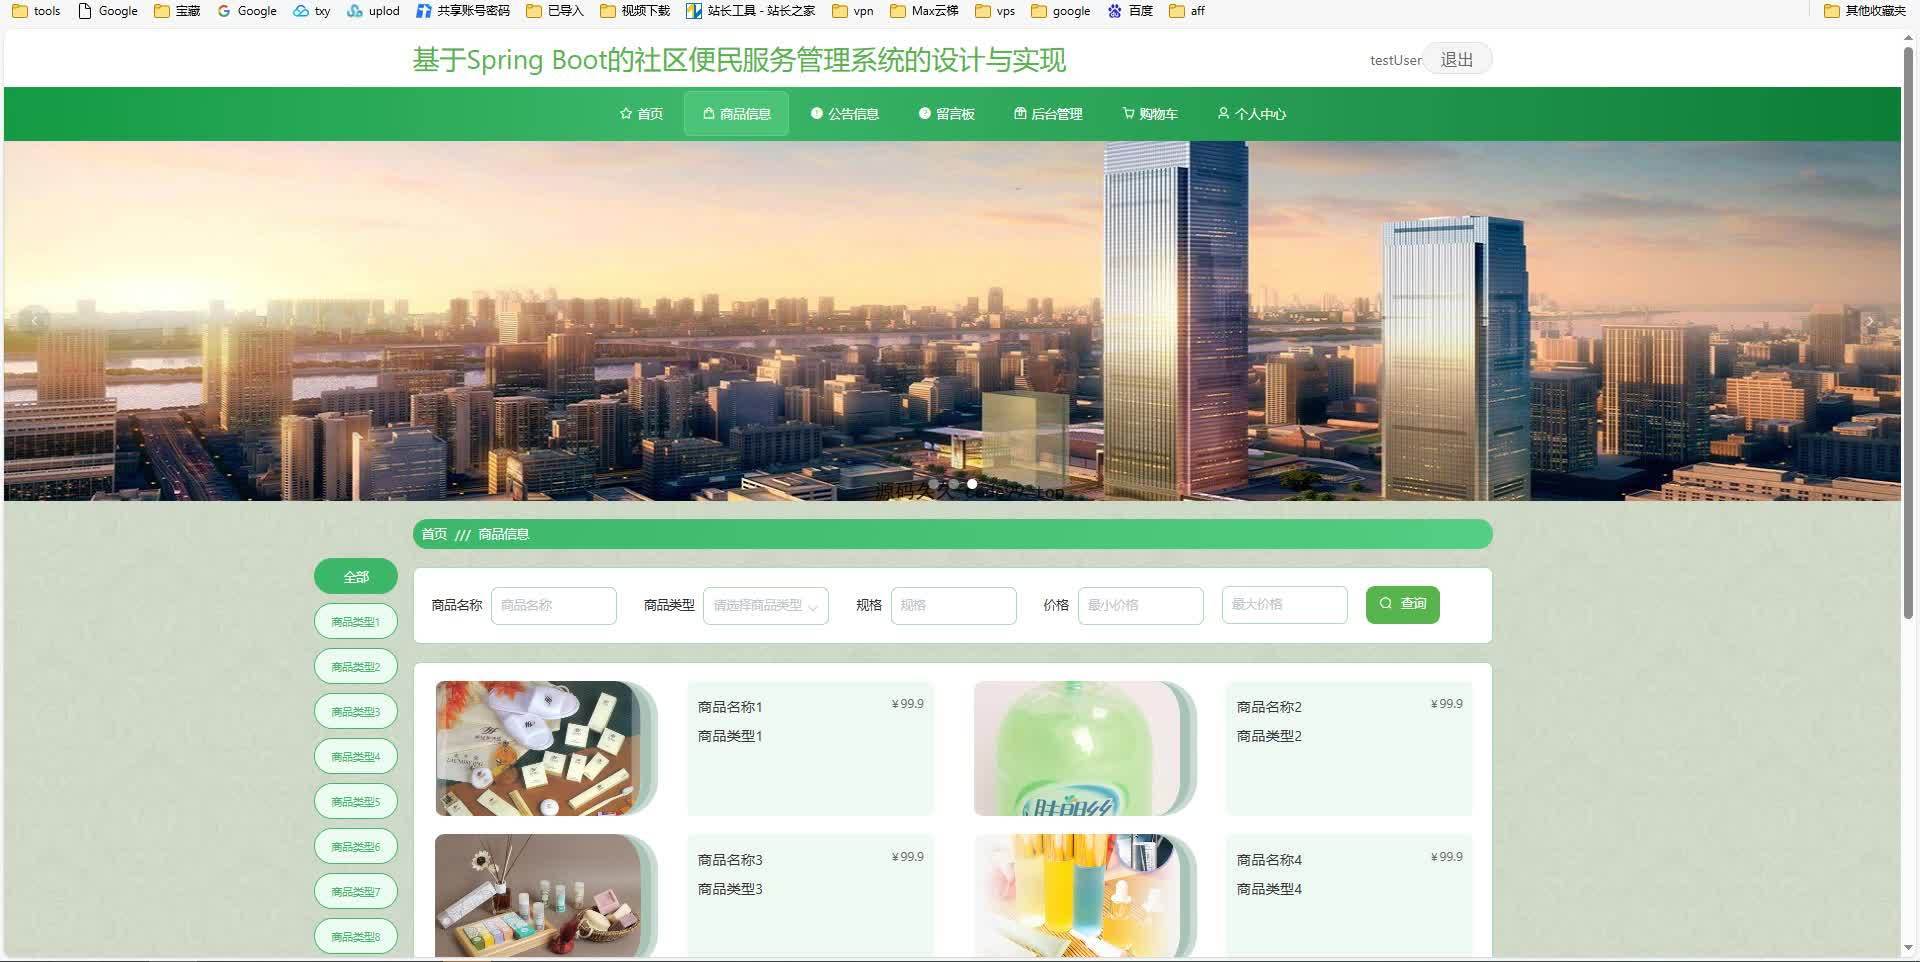Select the 商品信息 nav tab

(x=737, y=114)
